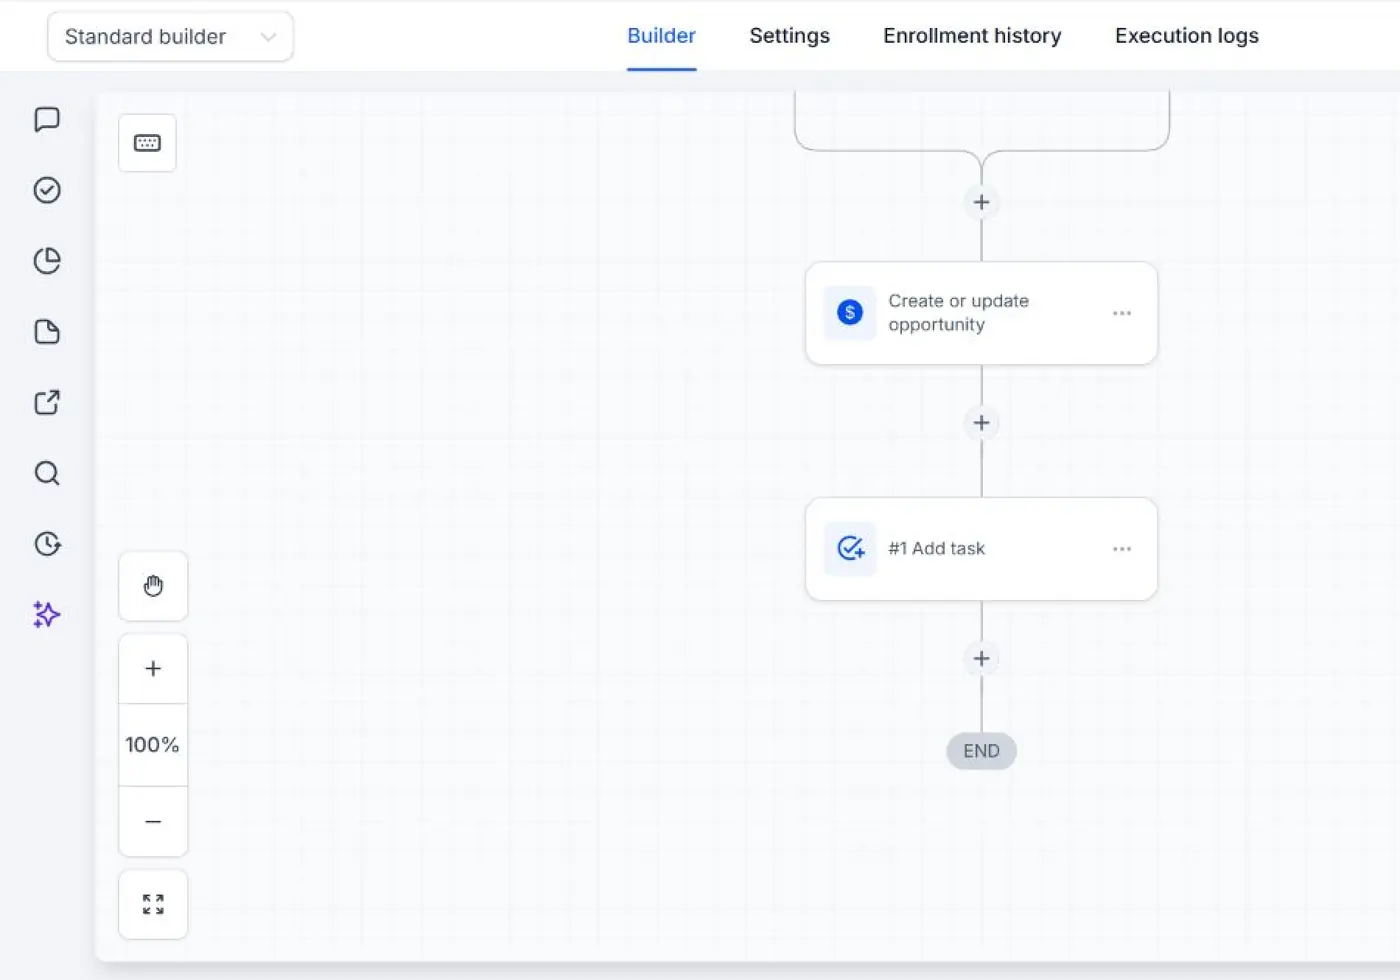The image size is (1400, 980).
Task: Add step above Create or update opportunity
Action: 982,203
